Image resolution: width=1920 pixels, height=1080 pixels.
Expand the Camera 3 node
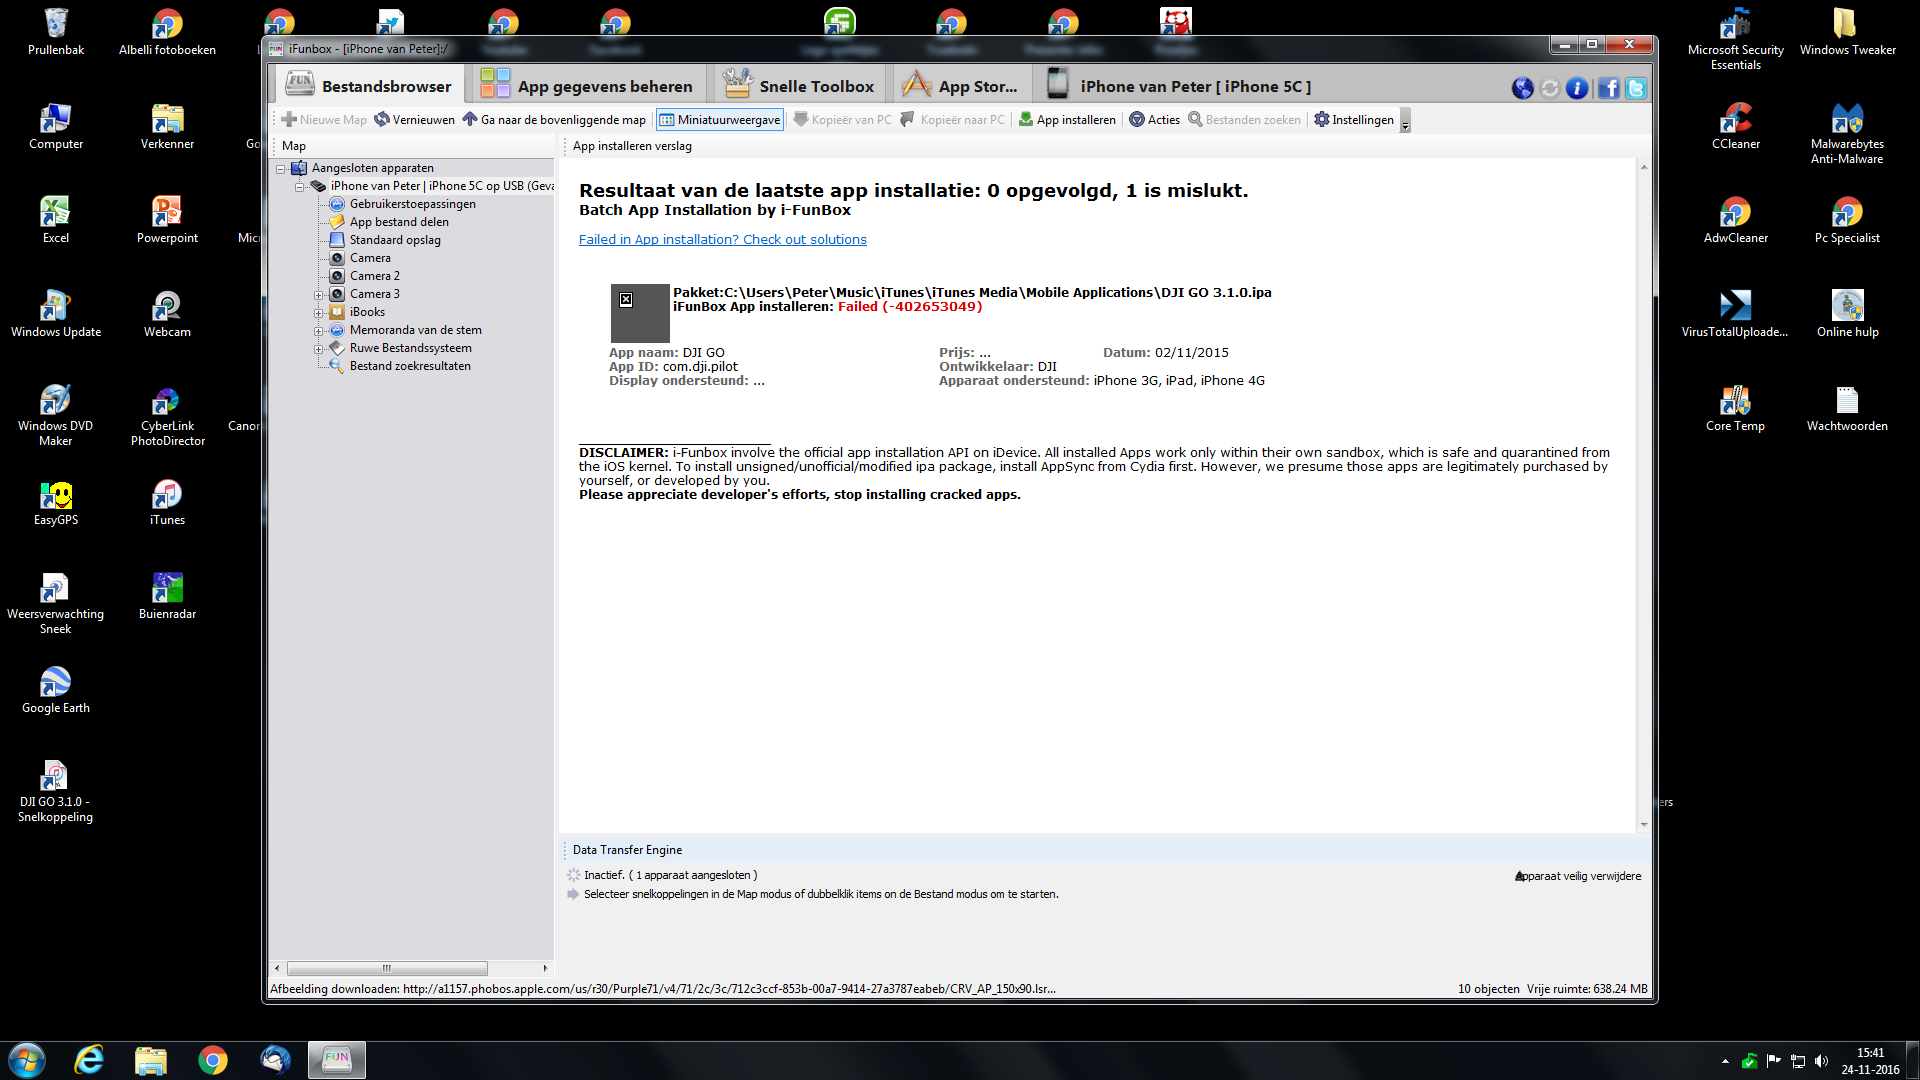(x=318, y=295)
